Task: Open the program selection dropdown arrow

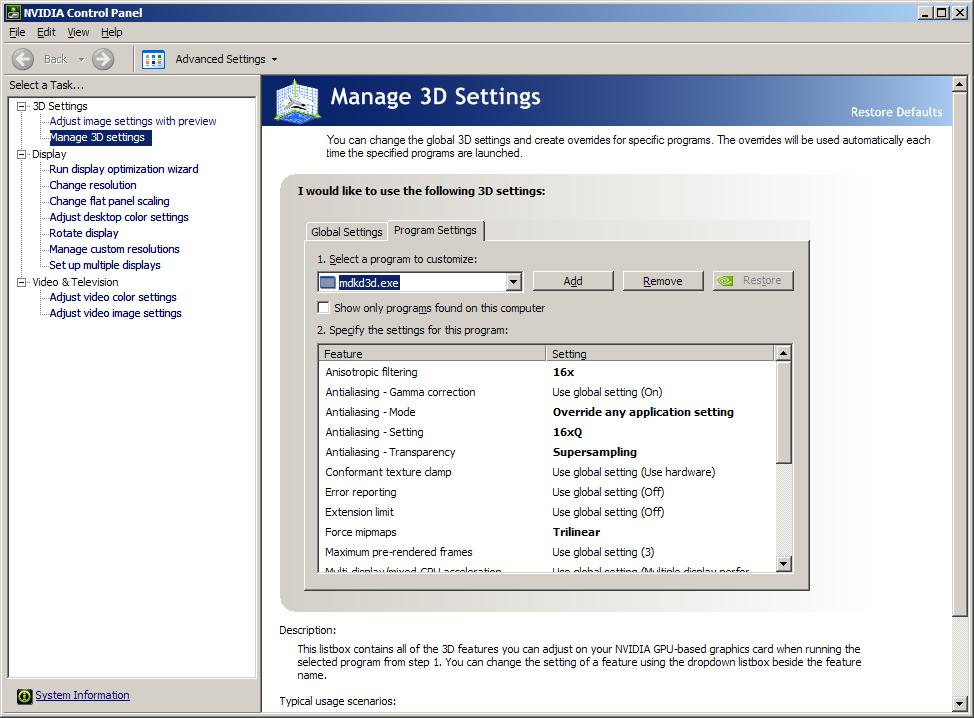Action: click(x=514, y=282)
